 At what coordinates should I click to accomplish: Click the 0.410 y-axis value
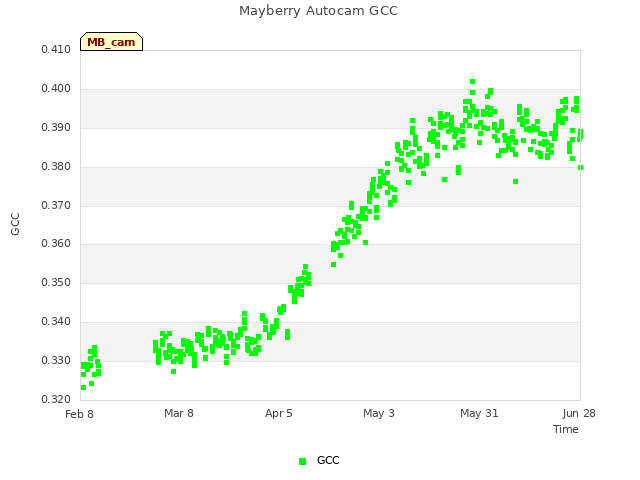click(x=56, y=50)
